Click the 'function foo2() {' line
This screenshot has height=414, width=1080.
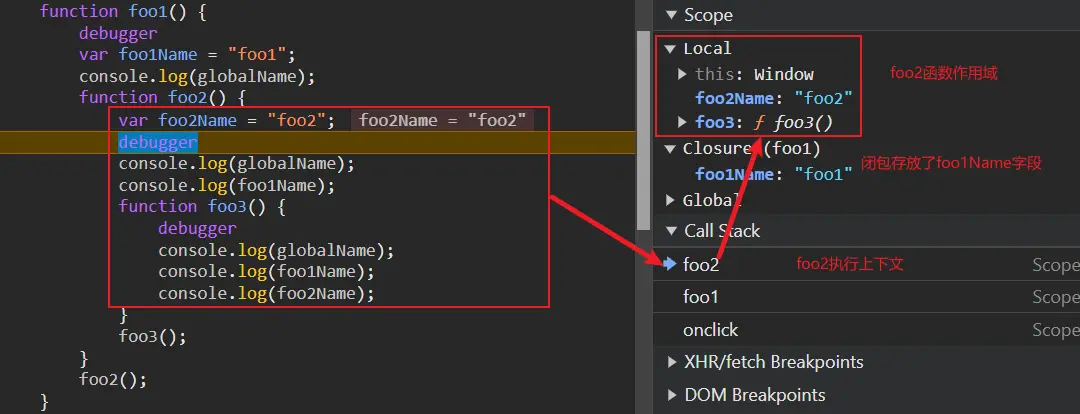(x=162, y=97)
